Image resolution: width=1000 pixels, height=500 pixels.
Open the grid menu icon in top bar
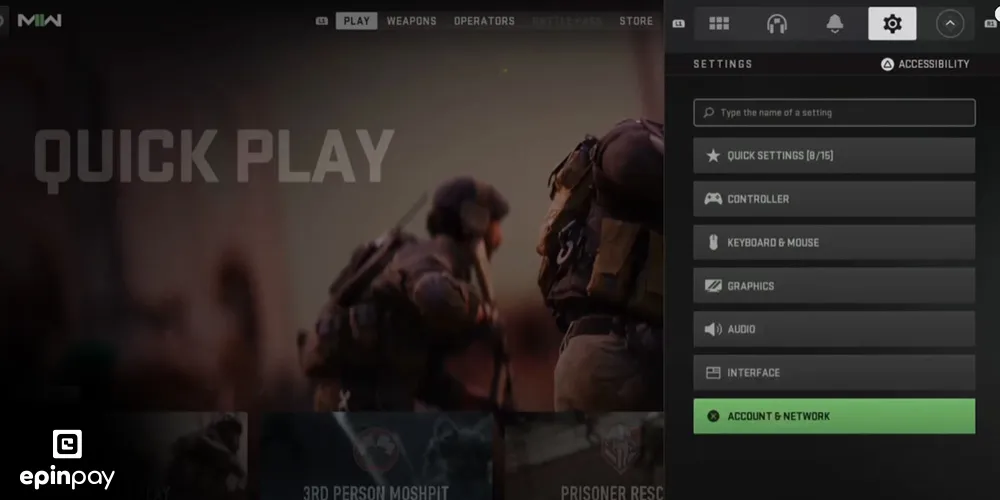[719, 24]
